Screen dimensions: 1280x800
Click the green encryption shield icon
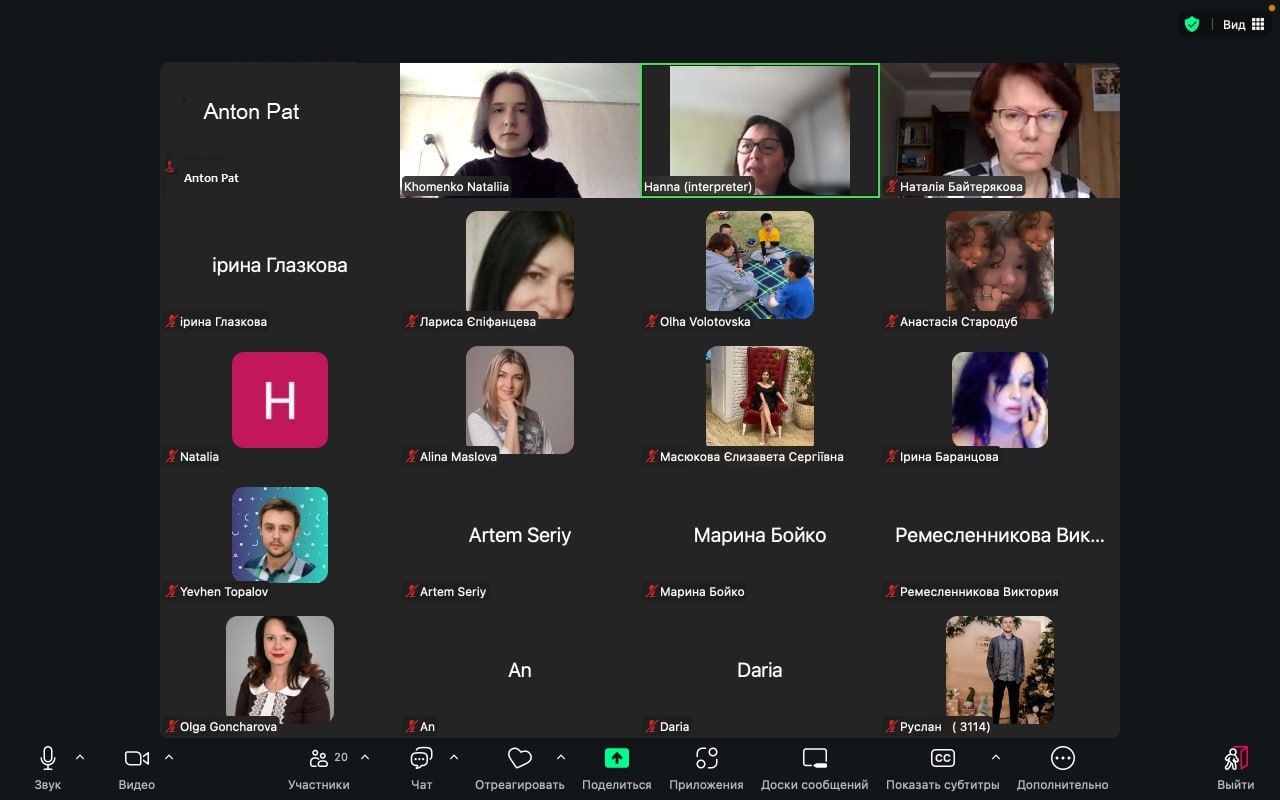1191,24
